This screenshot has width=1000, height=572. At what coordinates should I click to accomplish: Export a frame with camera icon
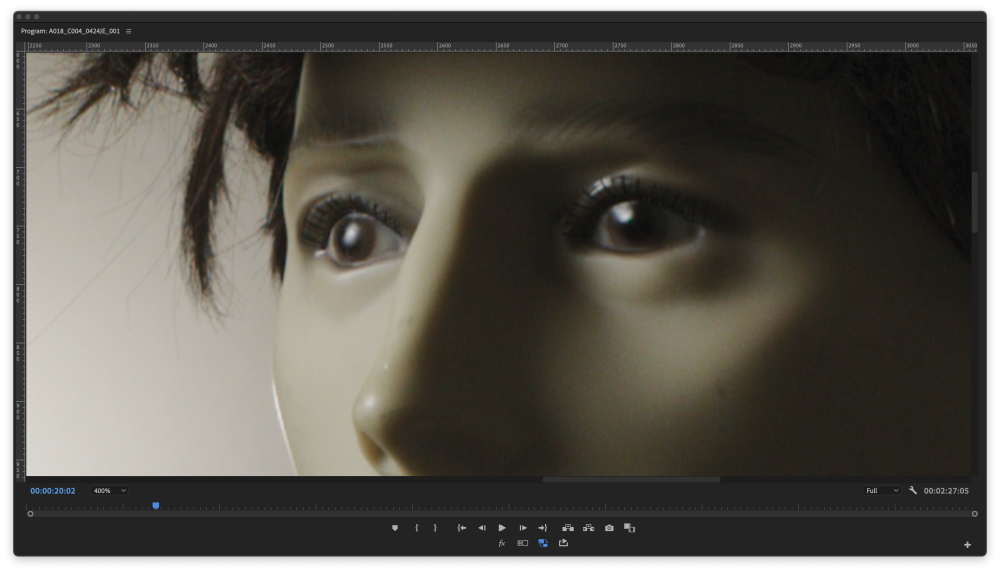pyautogui.click(x=609, y=528)
